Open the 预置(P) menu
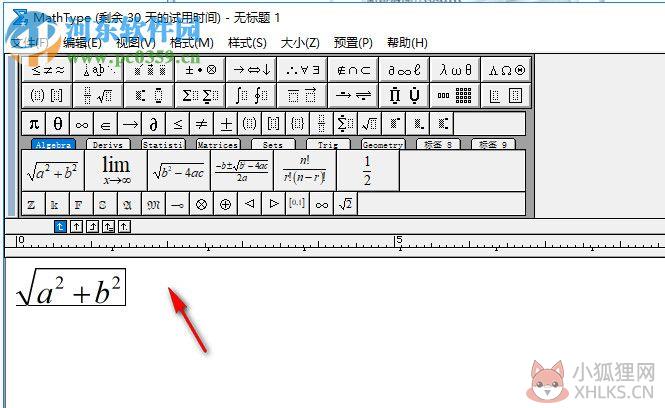Image resolution: width=665 pixels, height=408 pixels. 353,42
